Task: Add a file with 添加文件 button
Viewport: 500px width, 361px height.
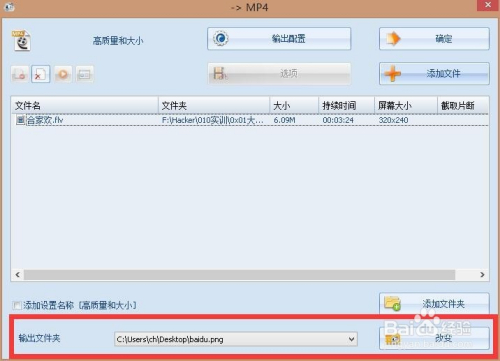Action: click(434, 73)
